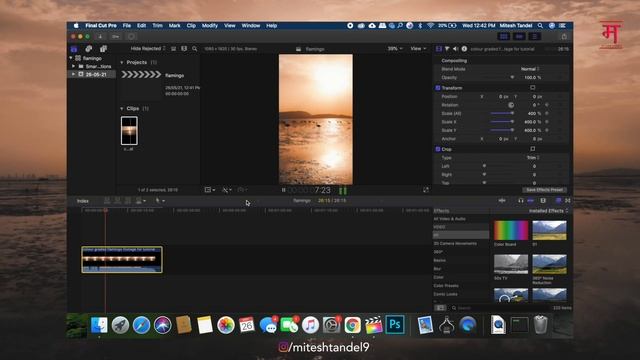Collapse the Clips section triangle

tap(122, 109)
